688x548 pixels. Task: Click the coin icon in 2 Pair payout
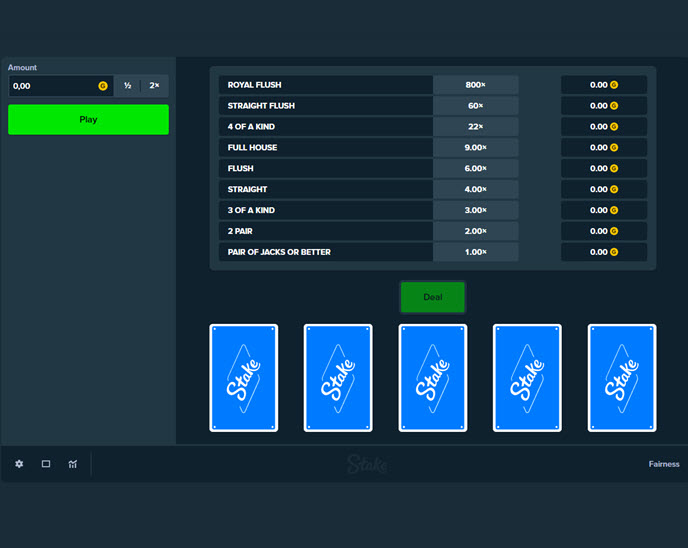614,231
